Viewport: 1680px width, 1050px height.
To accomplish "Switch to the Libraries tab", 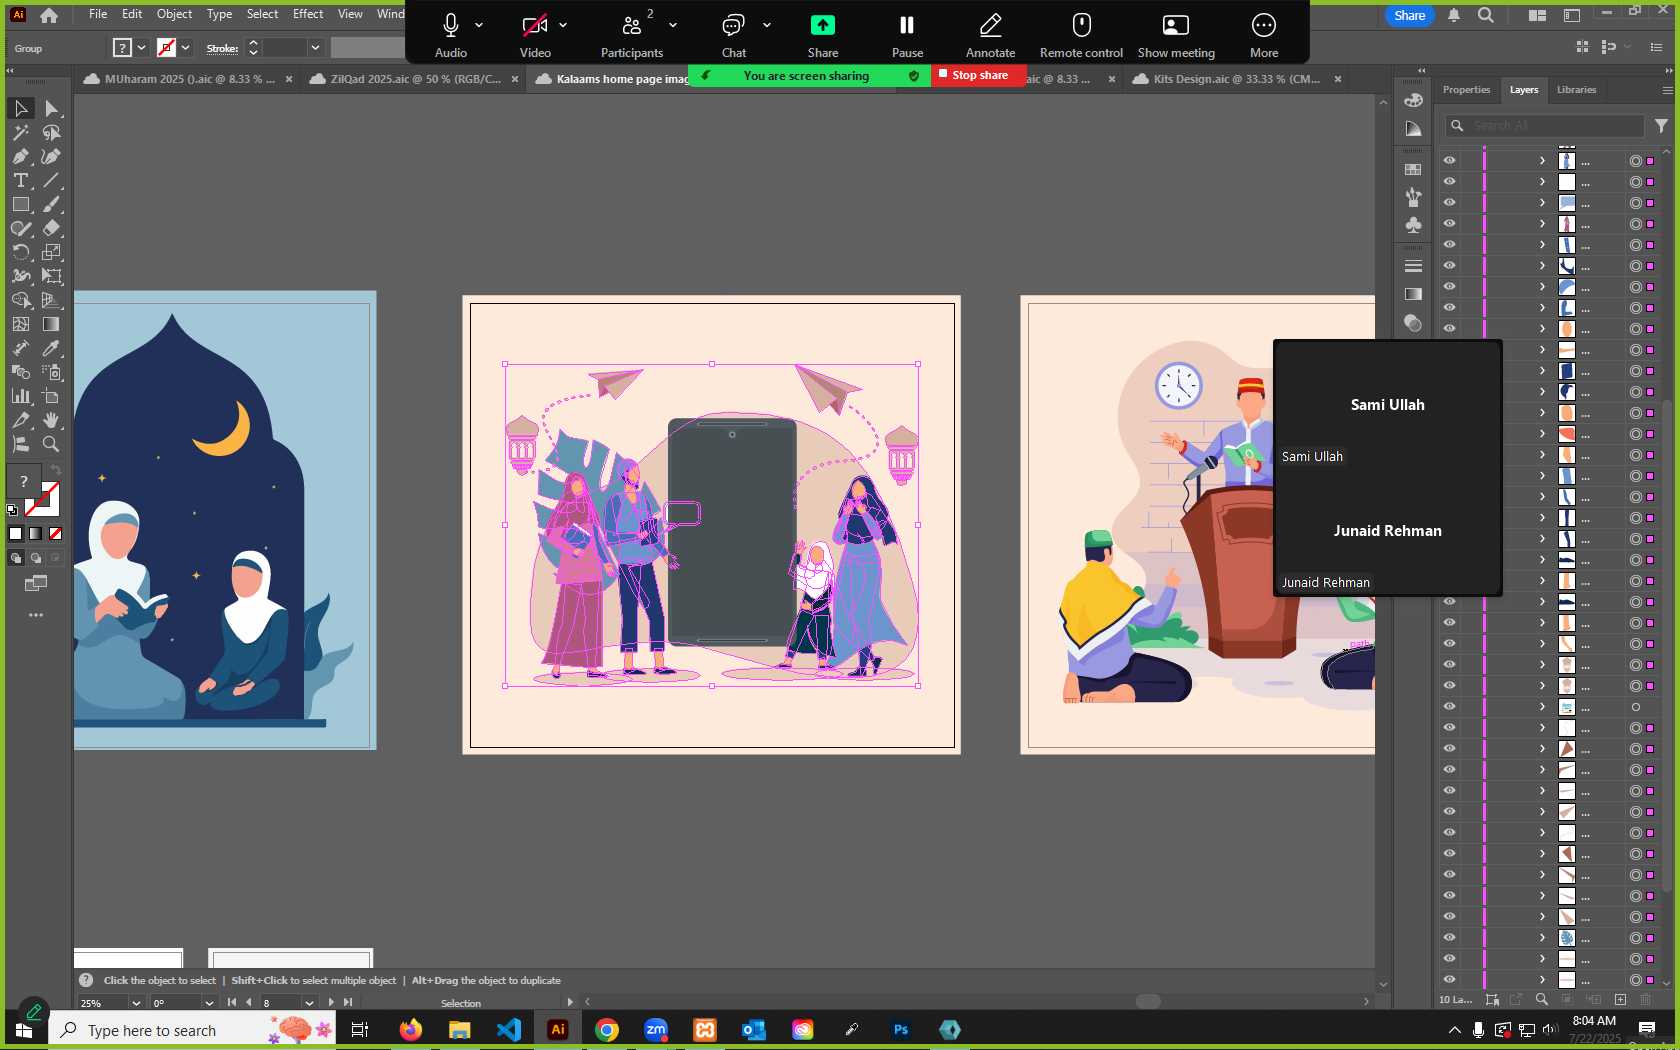I will (x=1576, y=90).
